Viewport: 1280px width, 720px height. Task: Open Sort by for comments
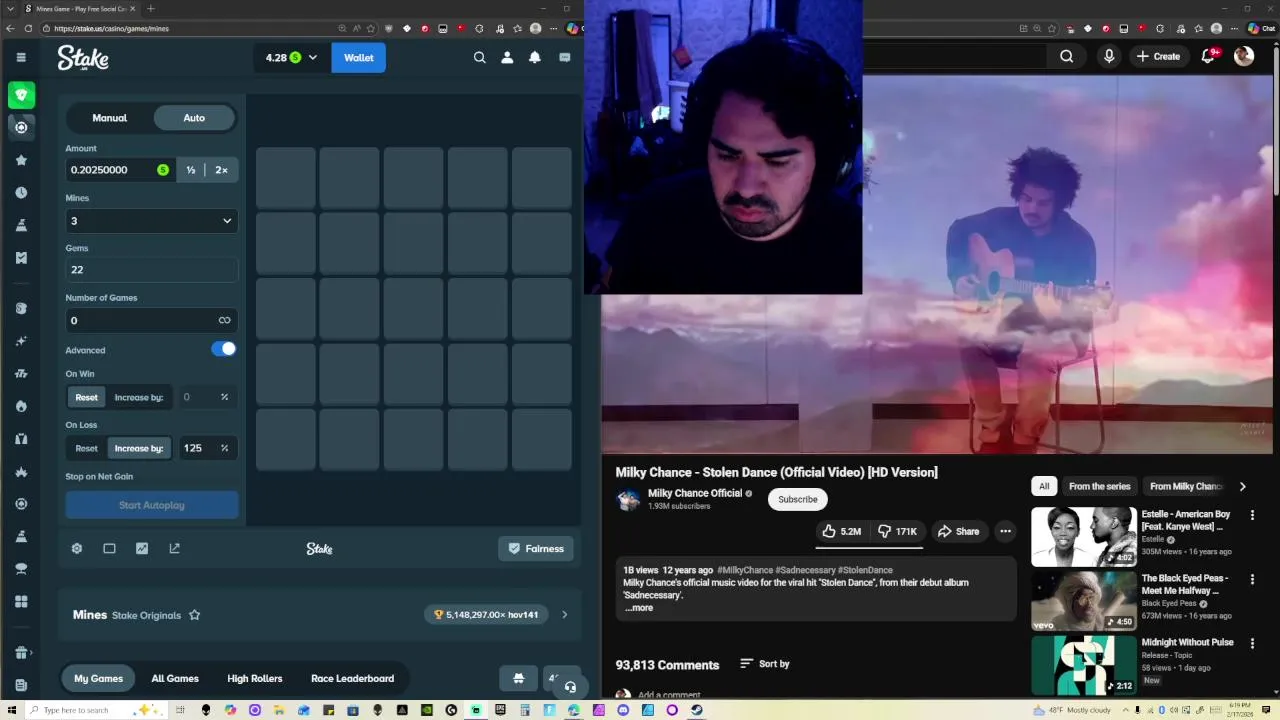(765, 664)
